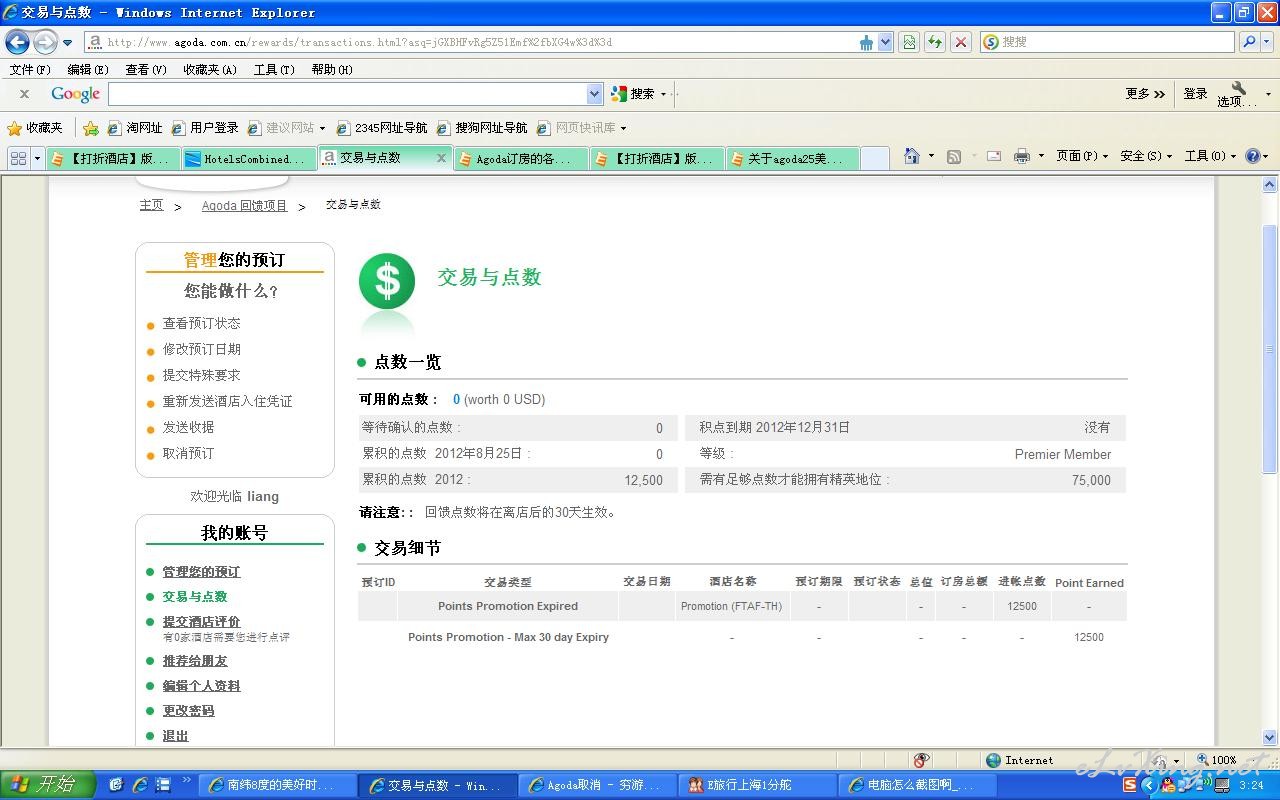Open the 收藏夹(A) menu
The width and height of the screenshot is (1280, 800).
210,70
